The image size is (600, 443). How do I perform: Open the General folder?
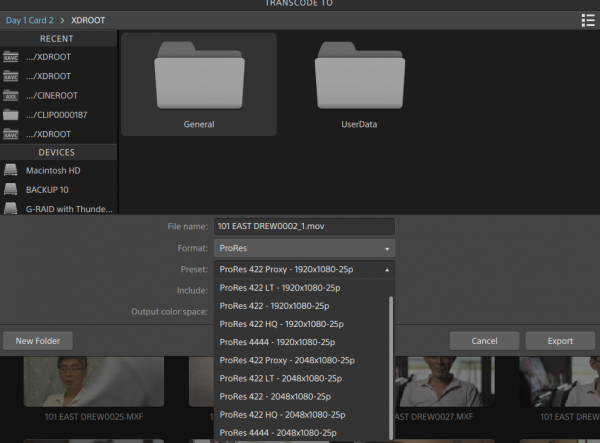point(199,83)
